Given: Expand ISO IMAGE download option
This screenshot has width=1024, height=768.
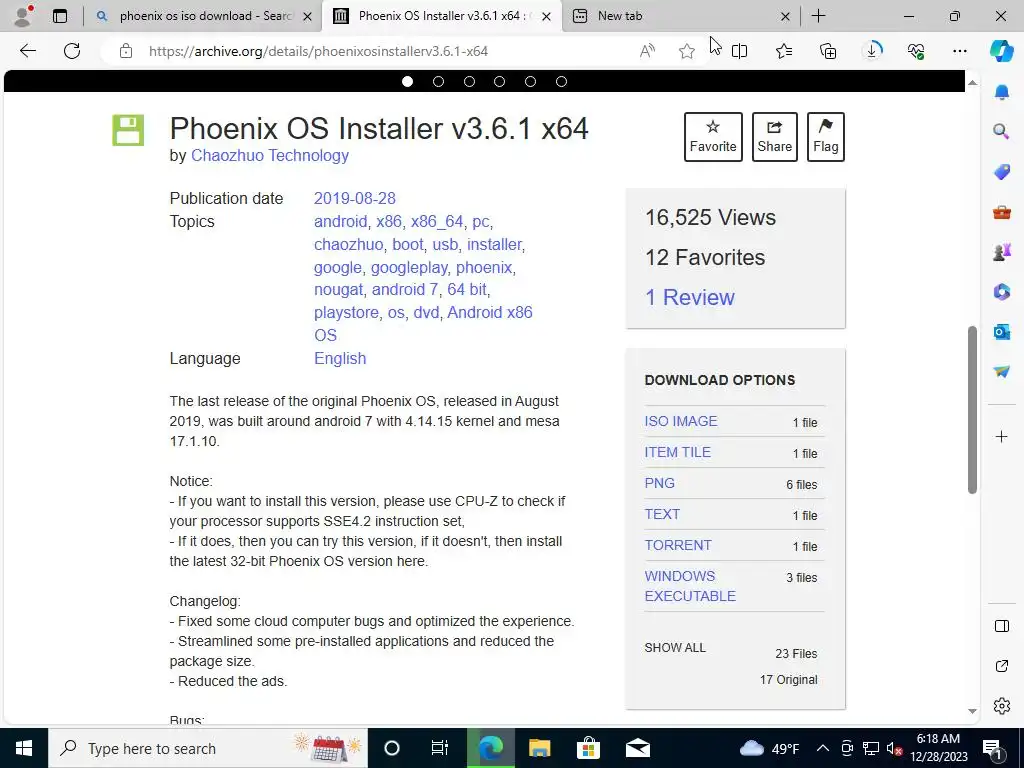Looking at the screenshot, I should click(680, 421).
